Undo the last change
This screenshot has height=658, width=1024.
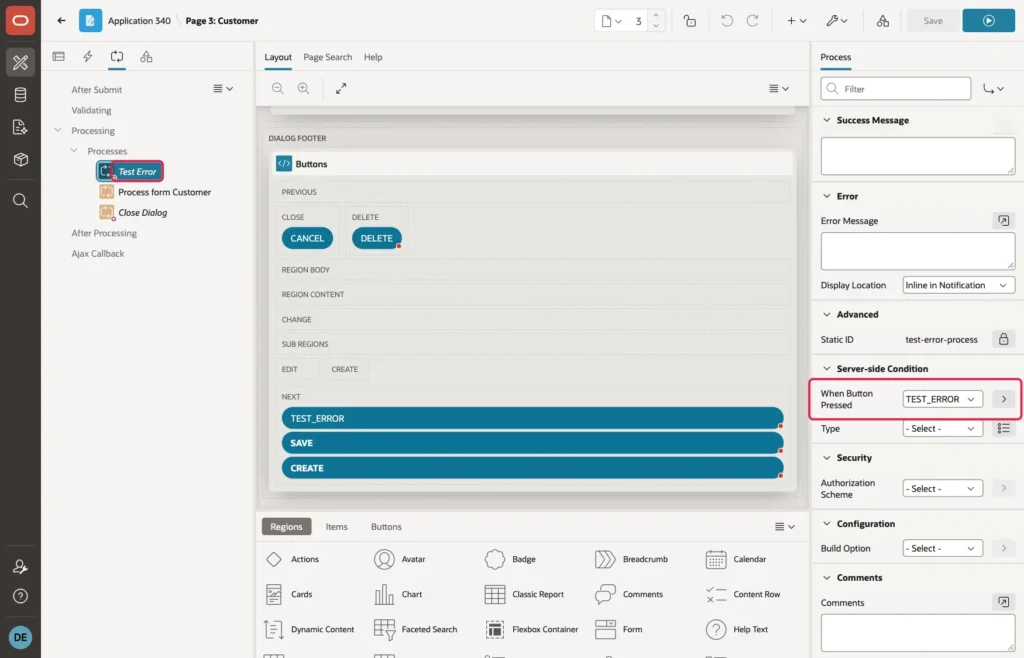[x=726, y=21]
